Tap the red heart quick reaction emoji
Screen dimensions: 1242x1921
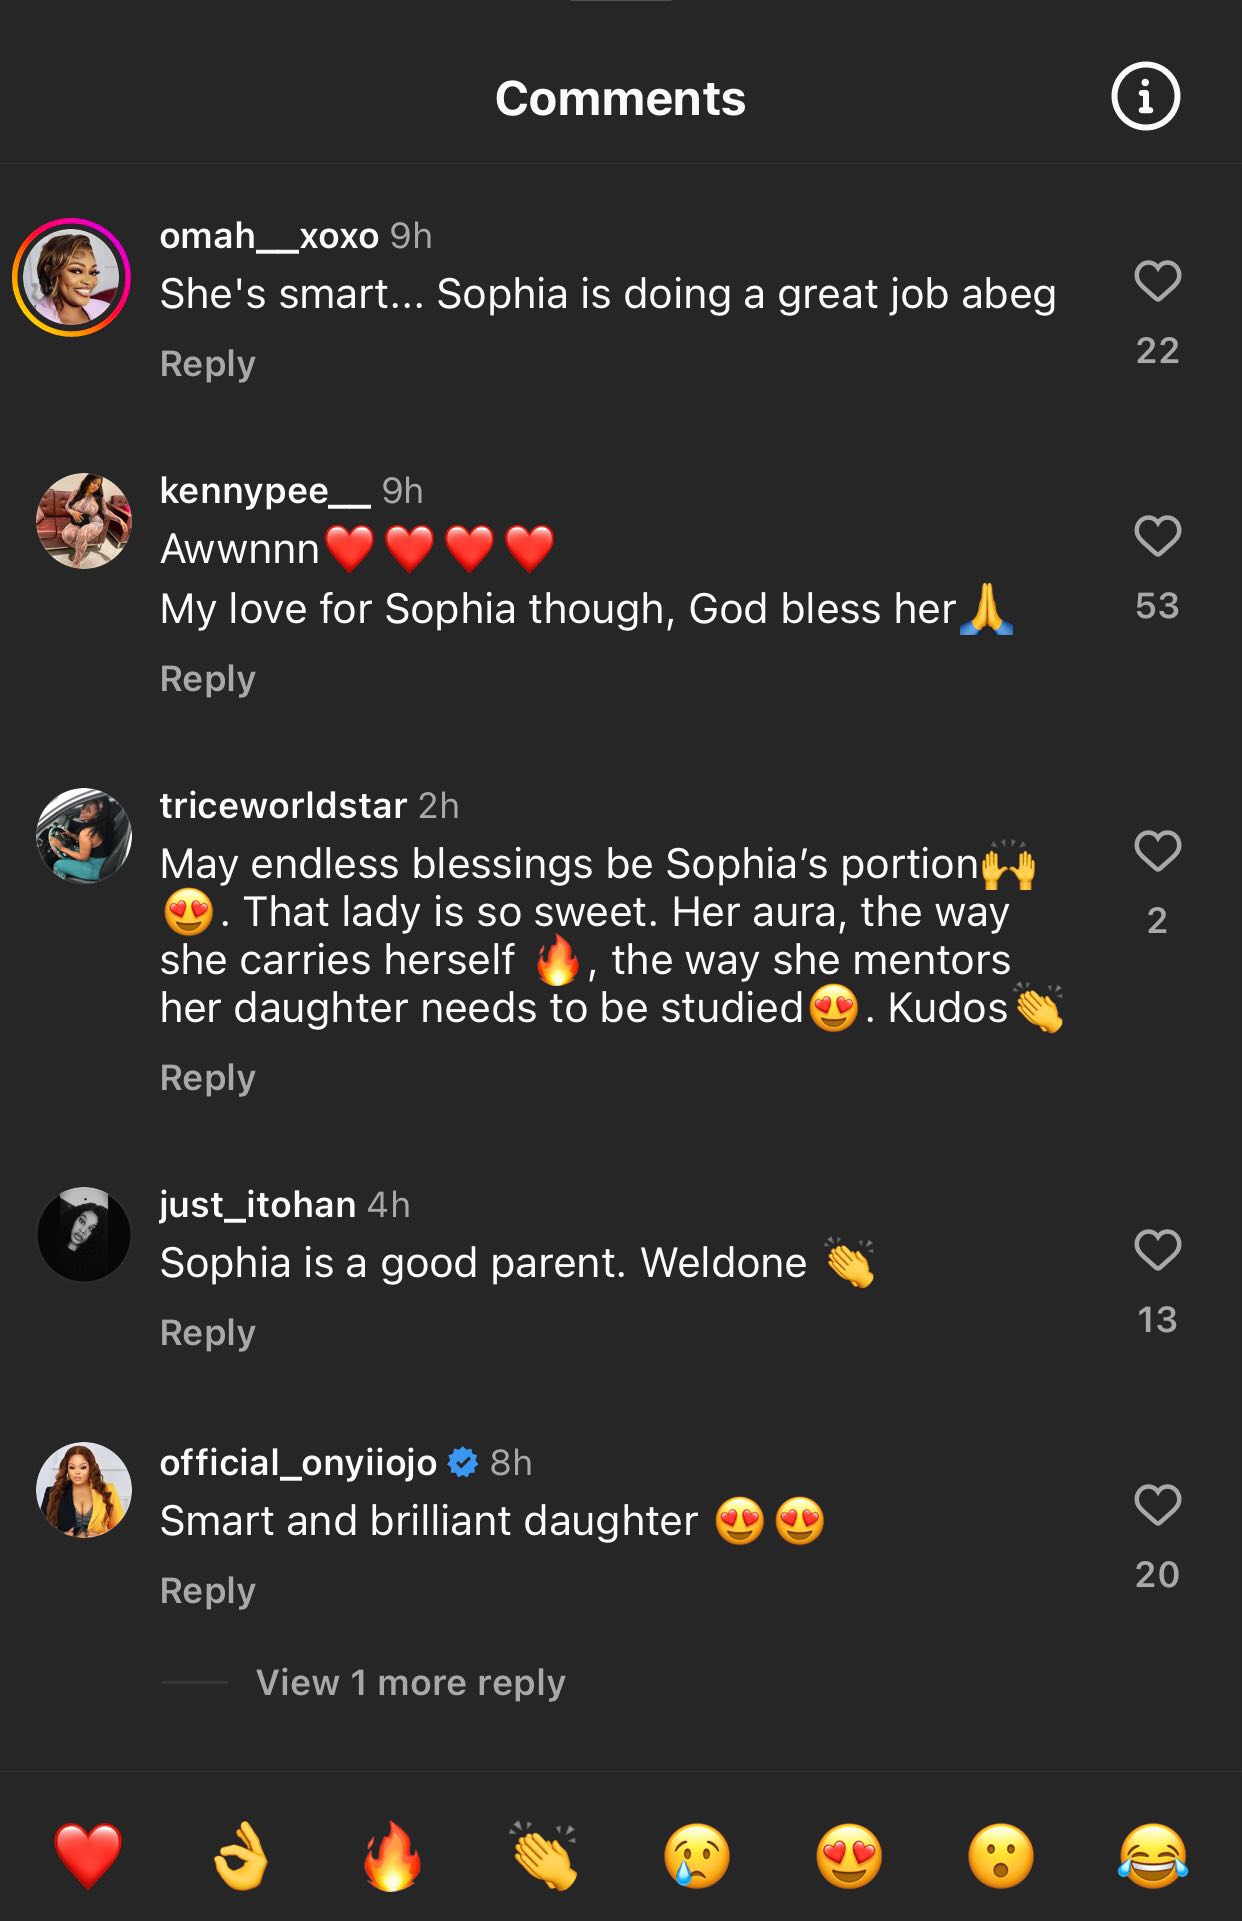click(x=88, y=1855)
